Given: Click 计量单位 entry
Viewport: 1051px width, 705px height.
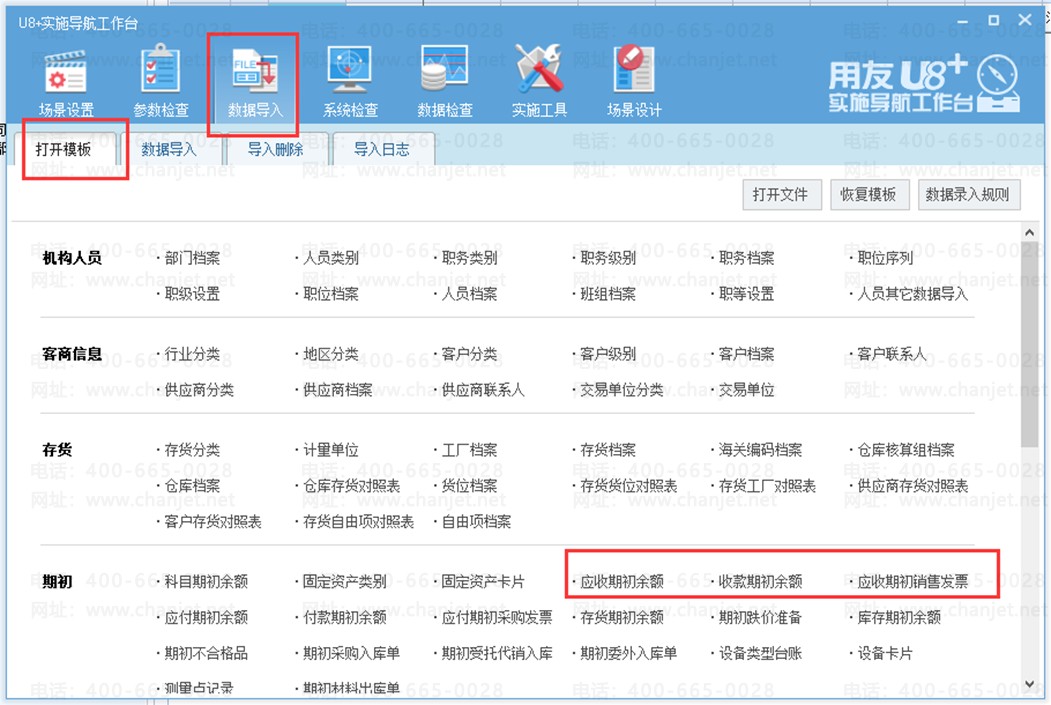Looking at the screenshot, I should 331,450.
